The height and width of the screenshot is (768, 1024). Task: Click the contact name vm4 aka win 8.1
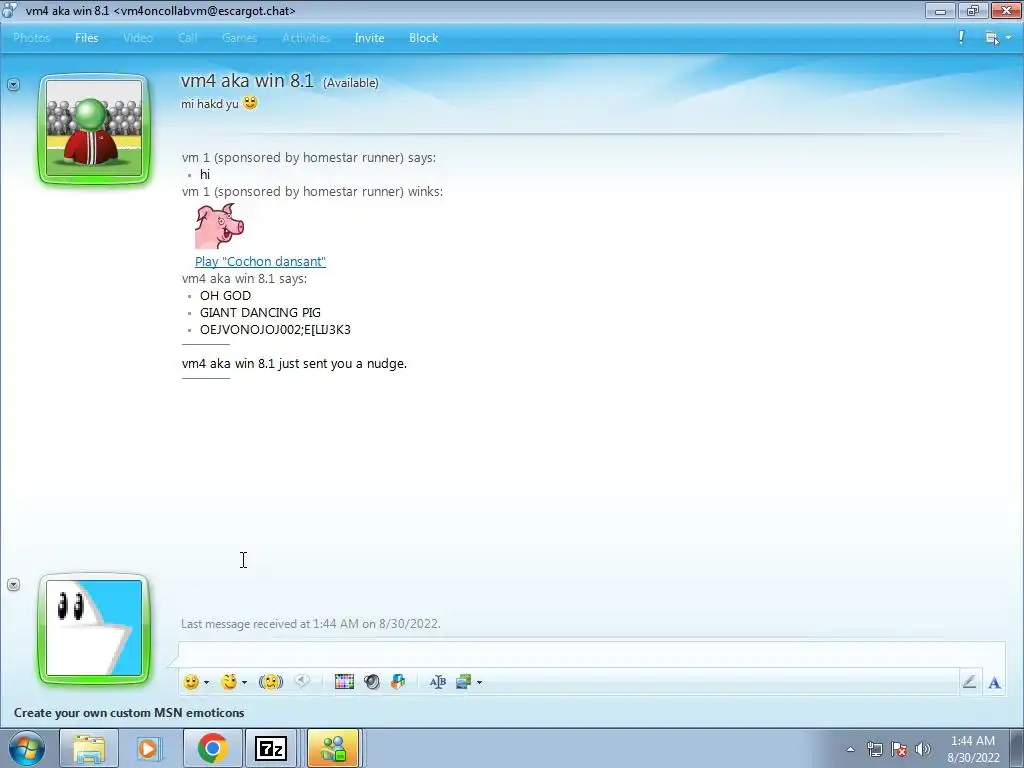(247, 80)
